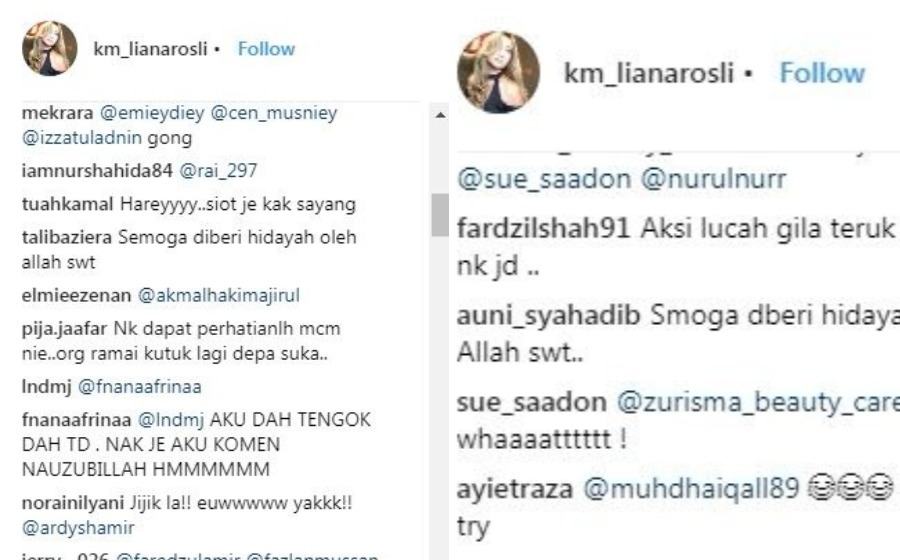Click the large right profile avatar
The width and height of the screenshot is (900, 560).
pyautogui.click(x=498, y=72)
